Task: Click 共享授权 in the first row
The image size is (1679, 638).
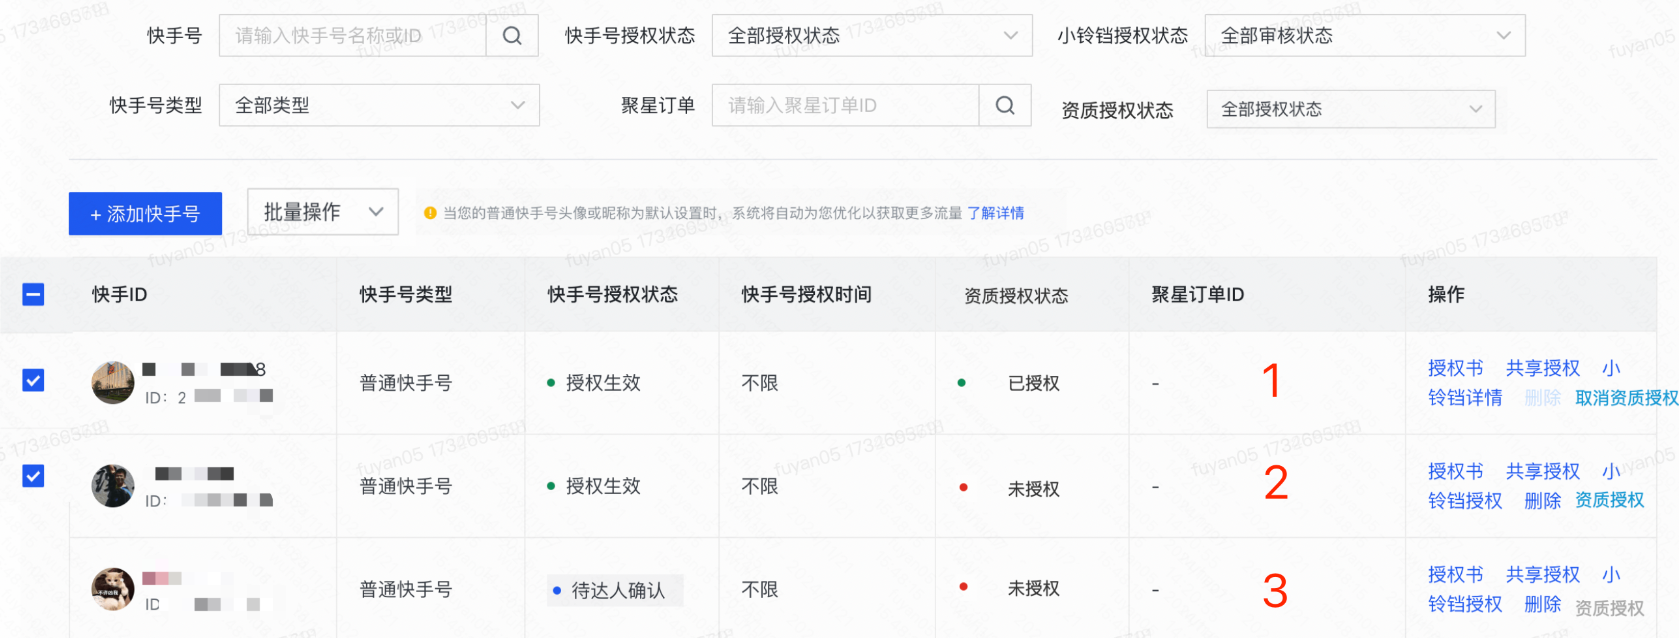Action: click(x=1543, y=368)
